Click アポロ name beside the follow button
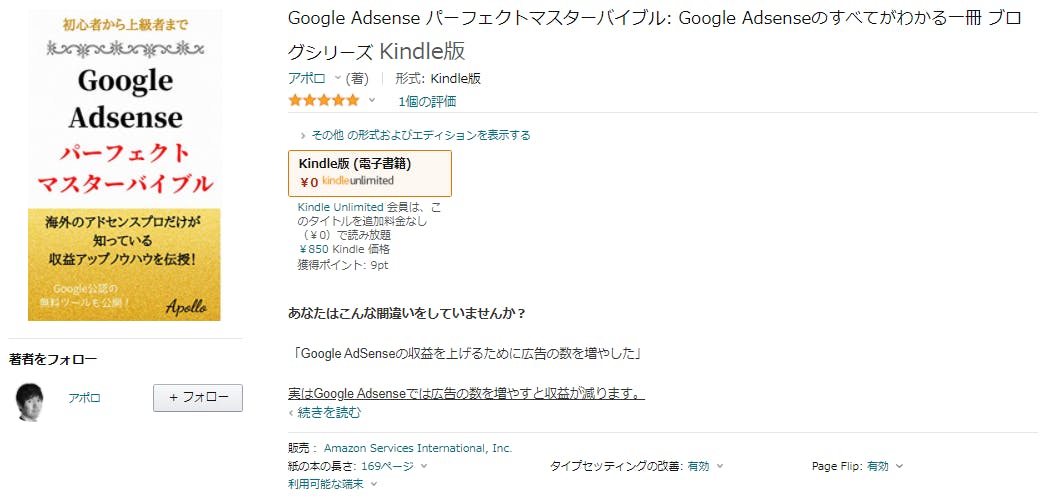1057x497 pixels. click(84, 398)
